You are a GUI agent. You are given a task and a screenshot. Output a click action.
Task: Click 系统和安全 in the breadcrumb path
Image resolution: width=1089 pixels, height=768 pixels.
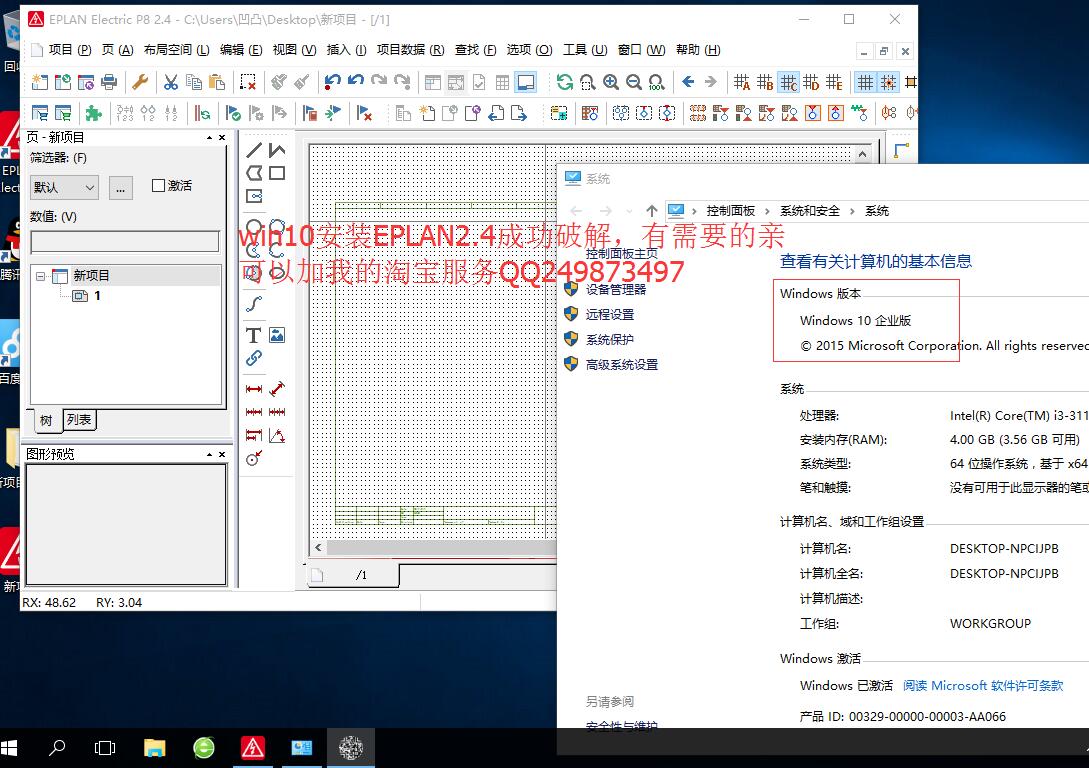tap(810, 211)
